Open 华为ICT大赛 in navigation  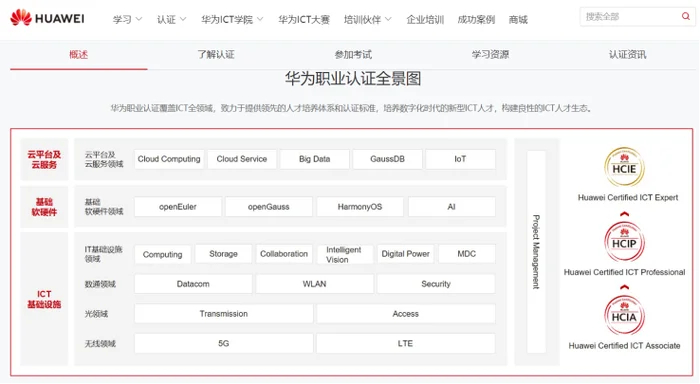click(x=304, y=20)
